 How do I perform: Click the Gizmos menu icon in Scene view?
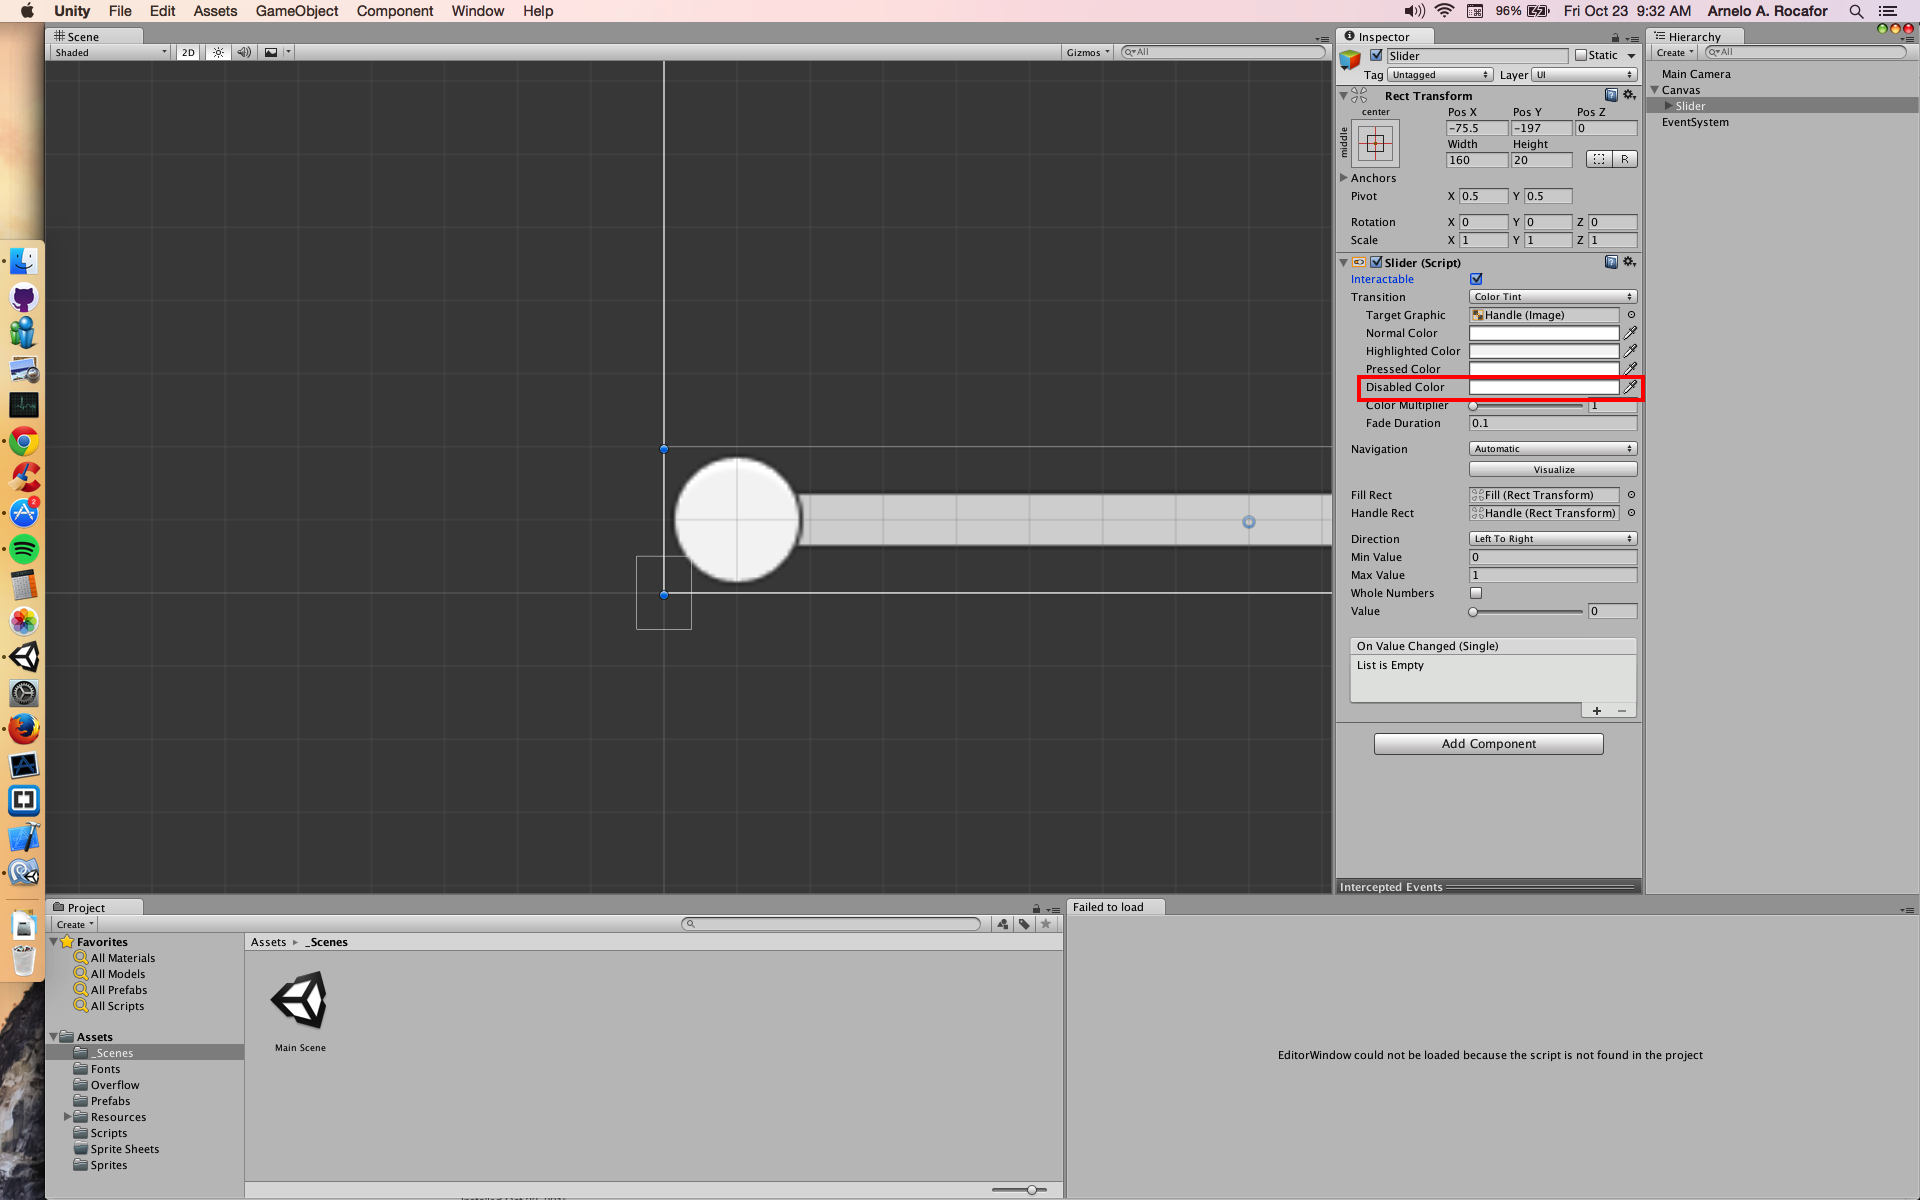pyautogui.click(x=1086, y=51)
